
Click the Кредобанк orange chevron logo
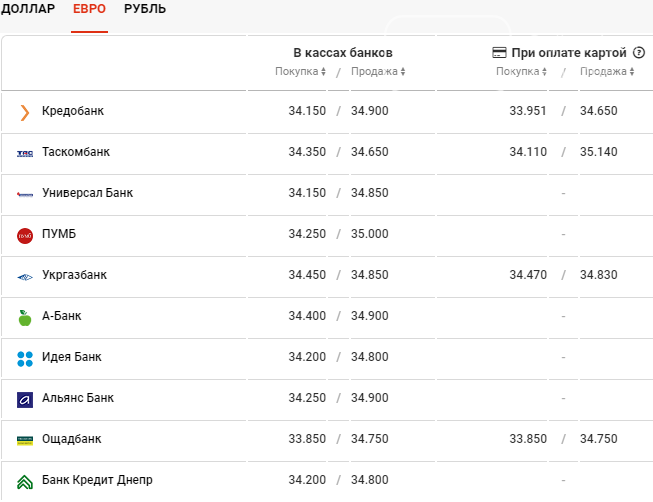click(x=25, y=112)
